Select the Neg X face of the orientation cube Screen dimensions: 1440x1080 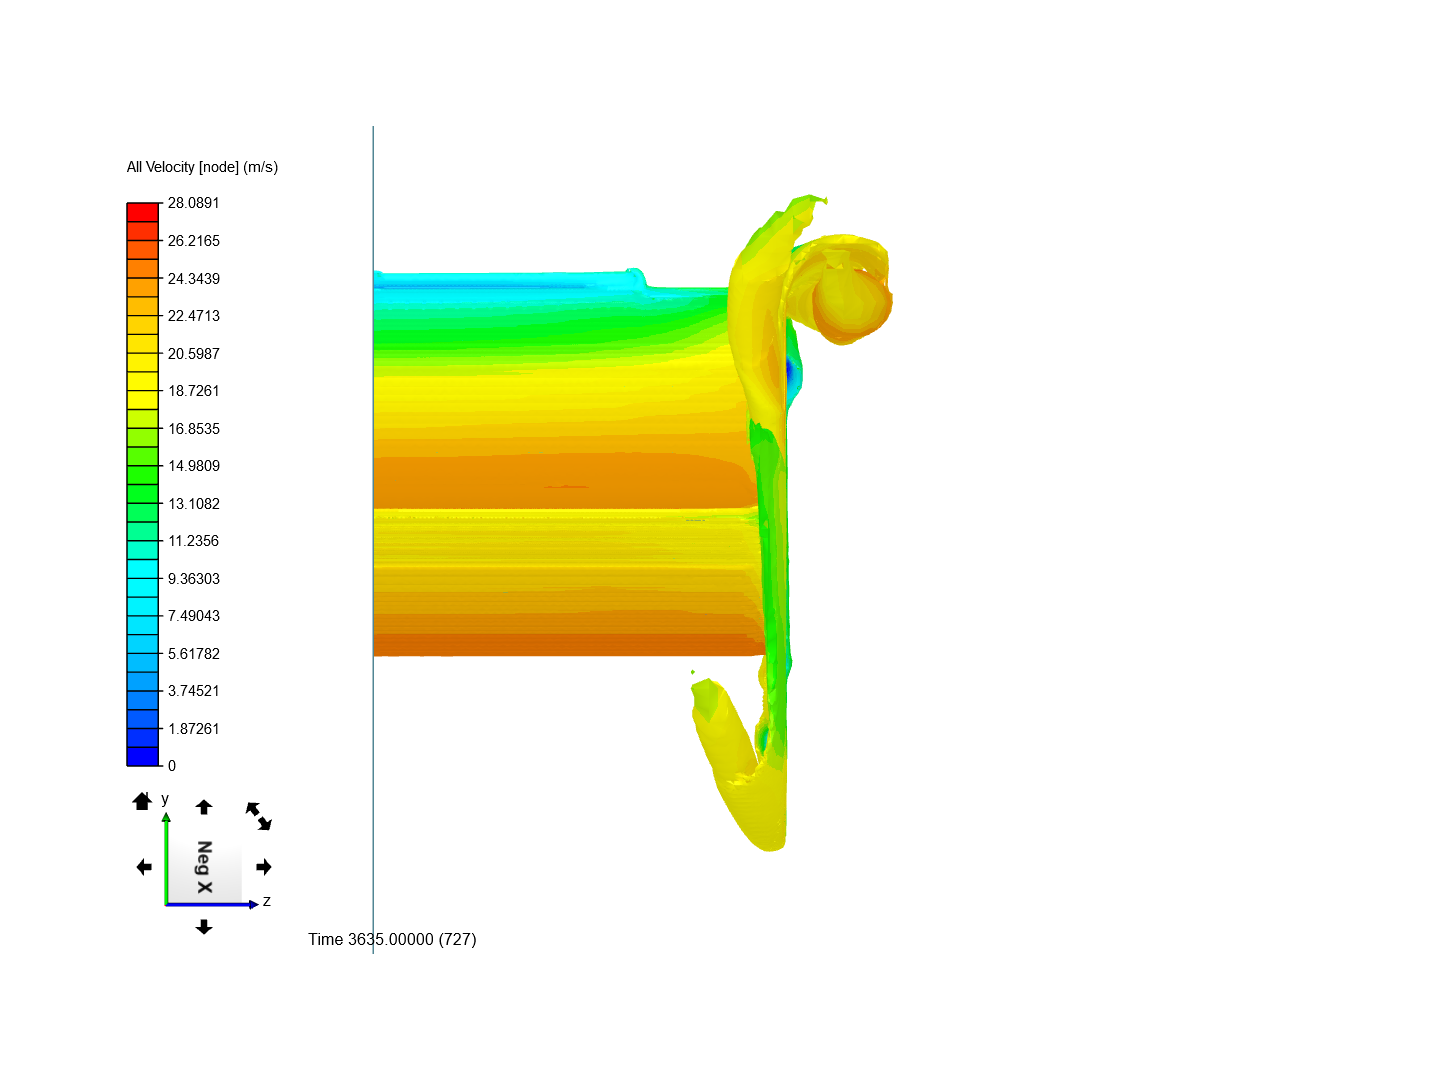[205, 867]
